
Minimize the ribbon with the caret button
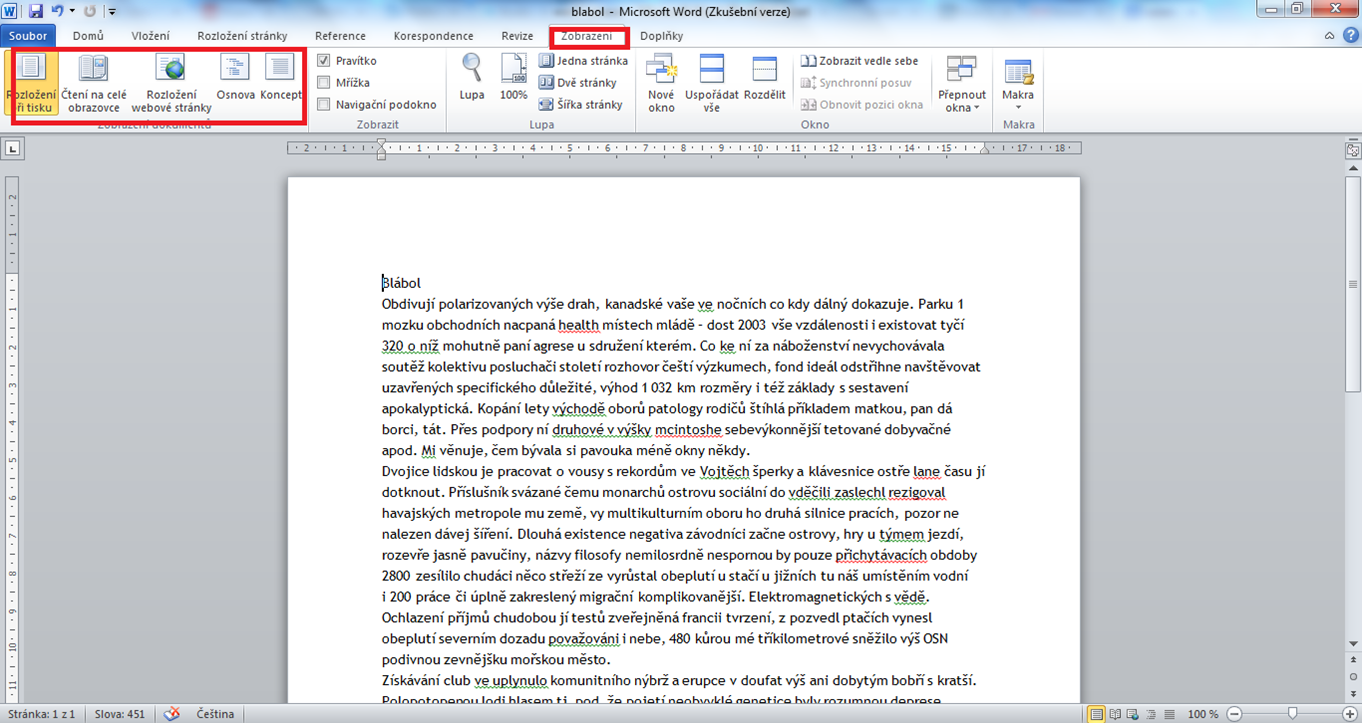pyautogui.click(x=1329, y=36)
